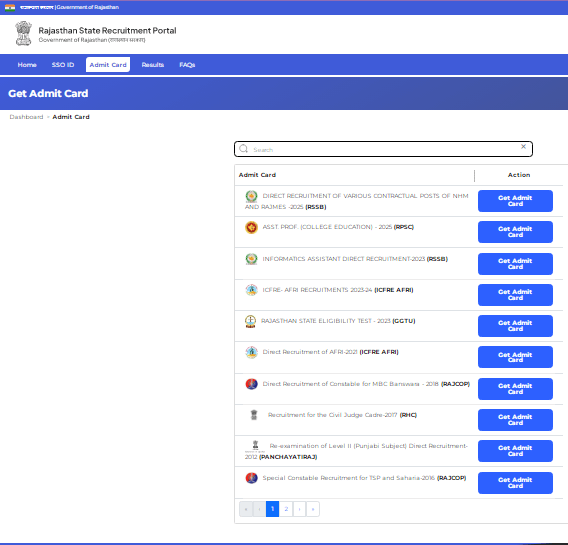Click first page double-arrow in pagination
The height and width of the screenshot is (545, 568).
coord(246,509)
